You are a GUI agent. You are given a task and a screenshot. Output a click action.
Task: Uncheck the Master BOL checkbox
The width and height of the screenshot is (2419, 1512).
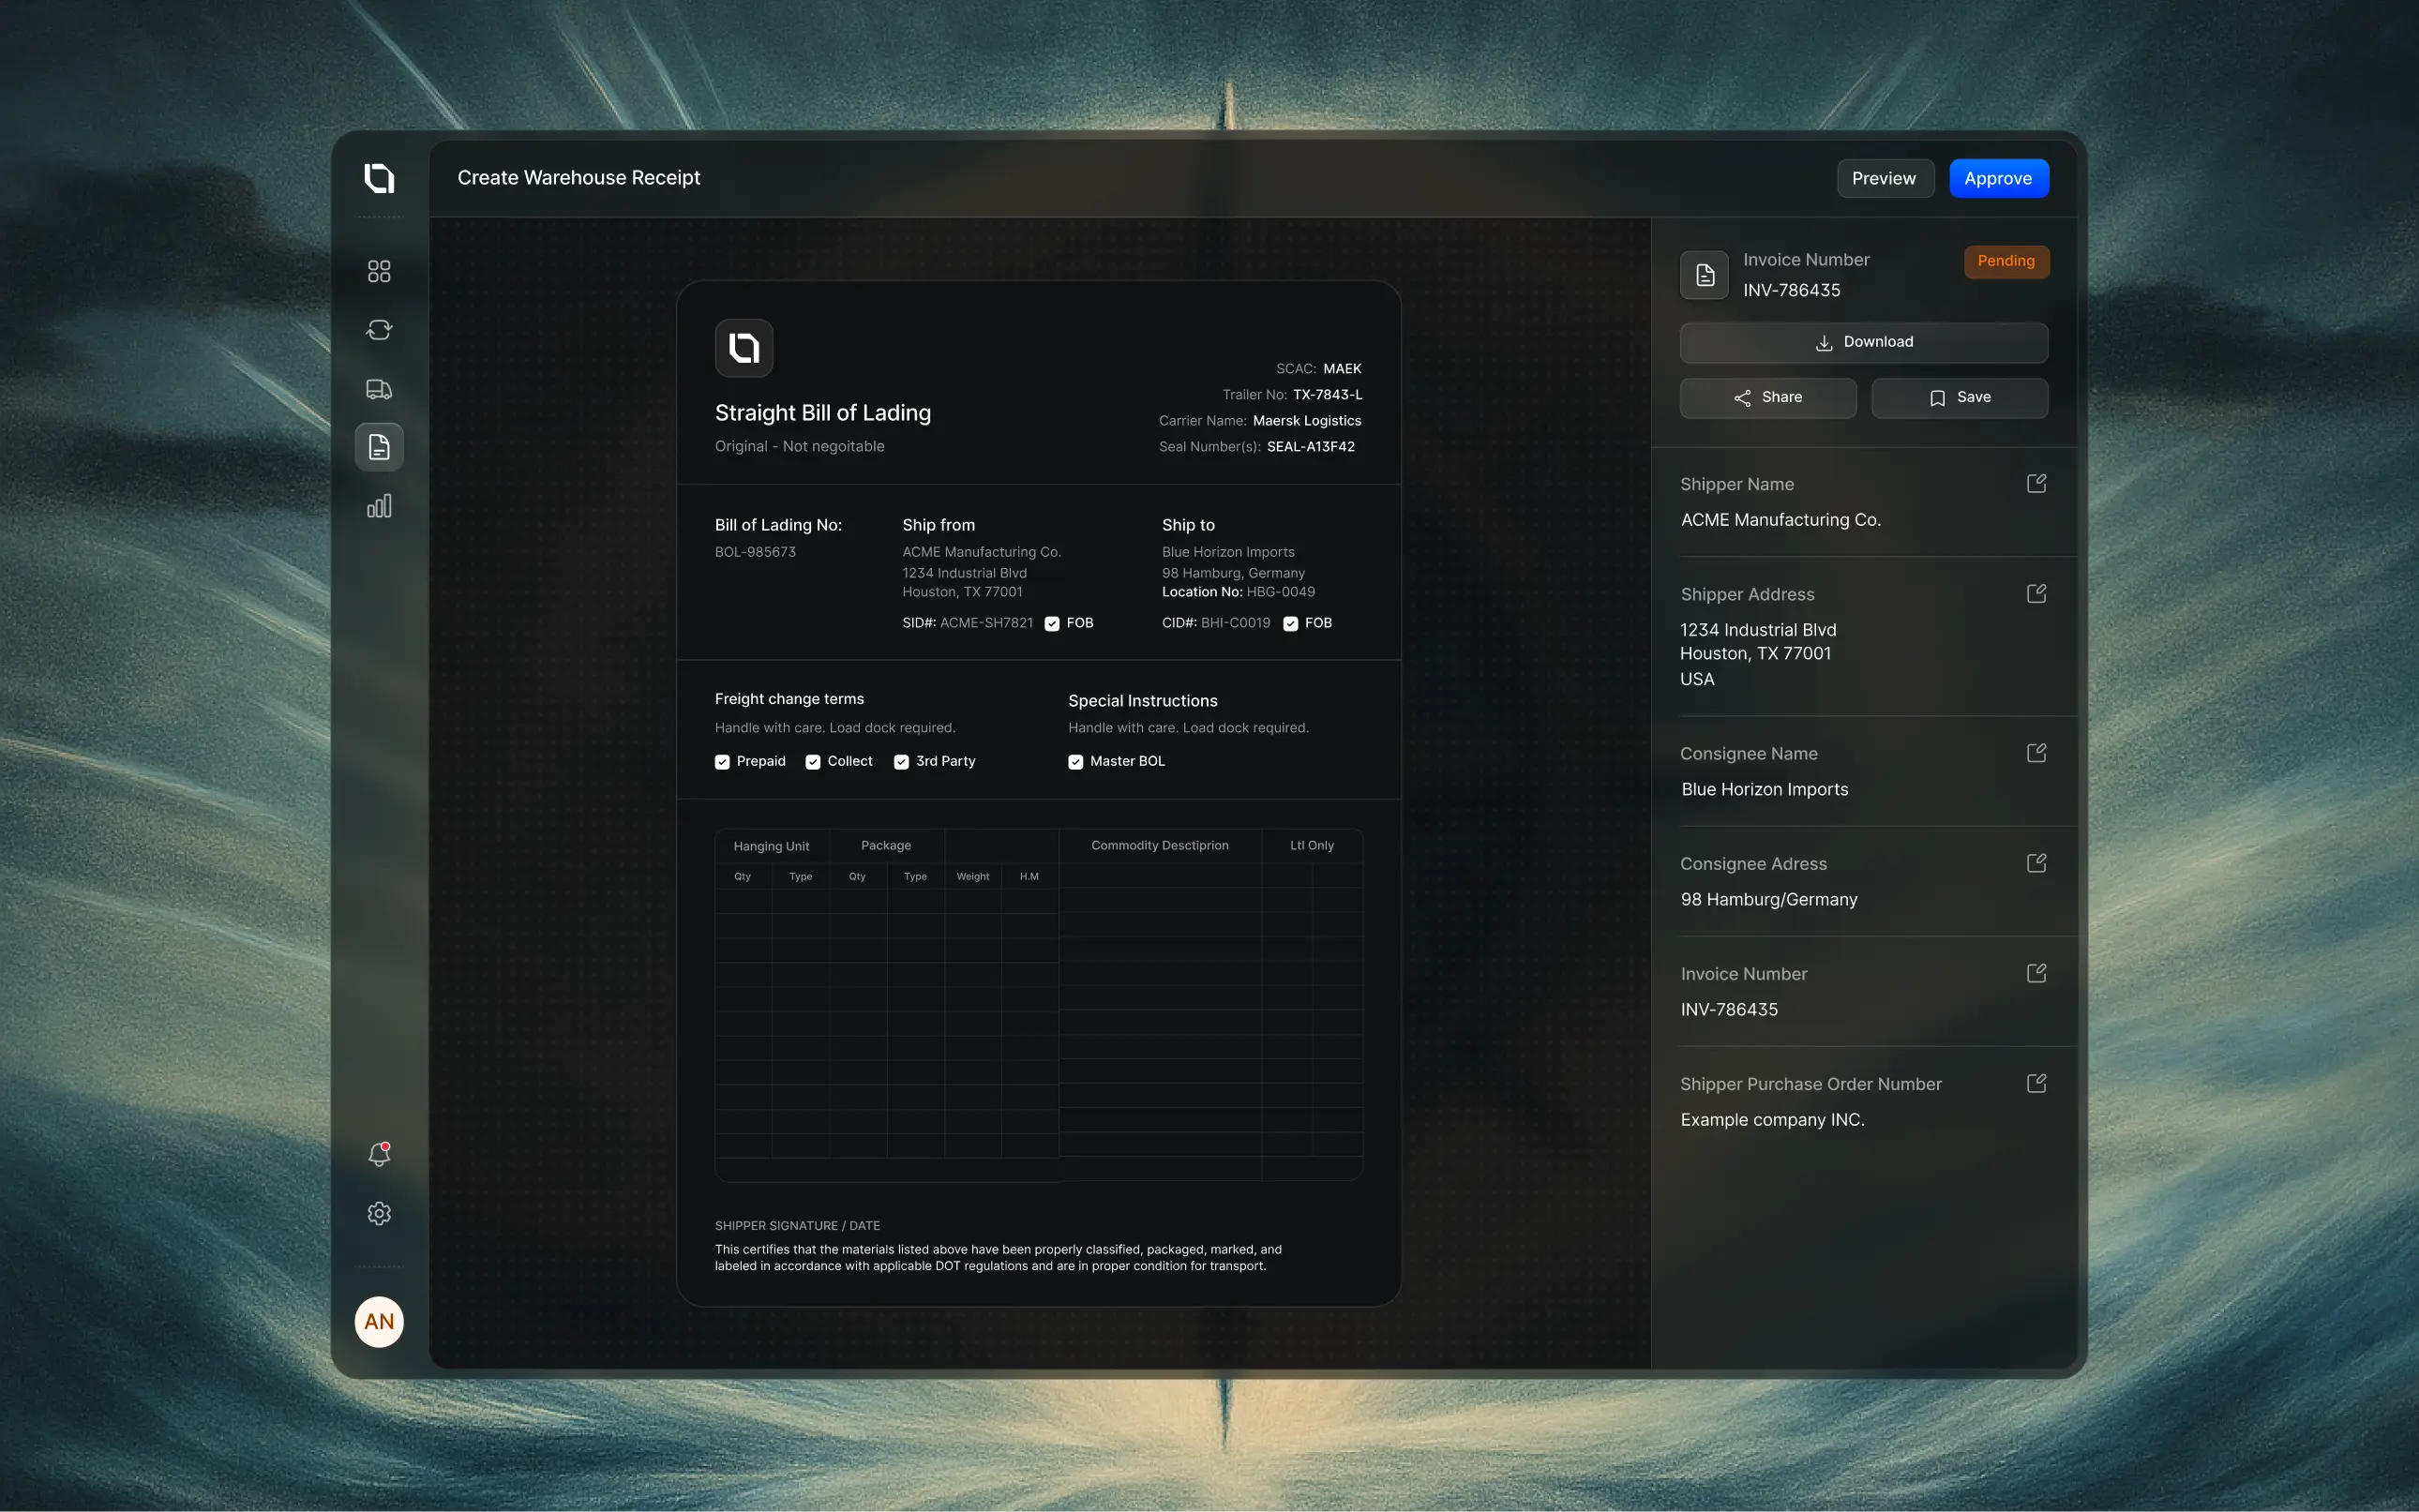[1076, 761]
